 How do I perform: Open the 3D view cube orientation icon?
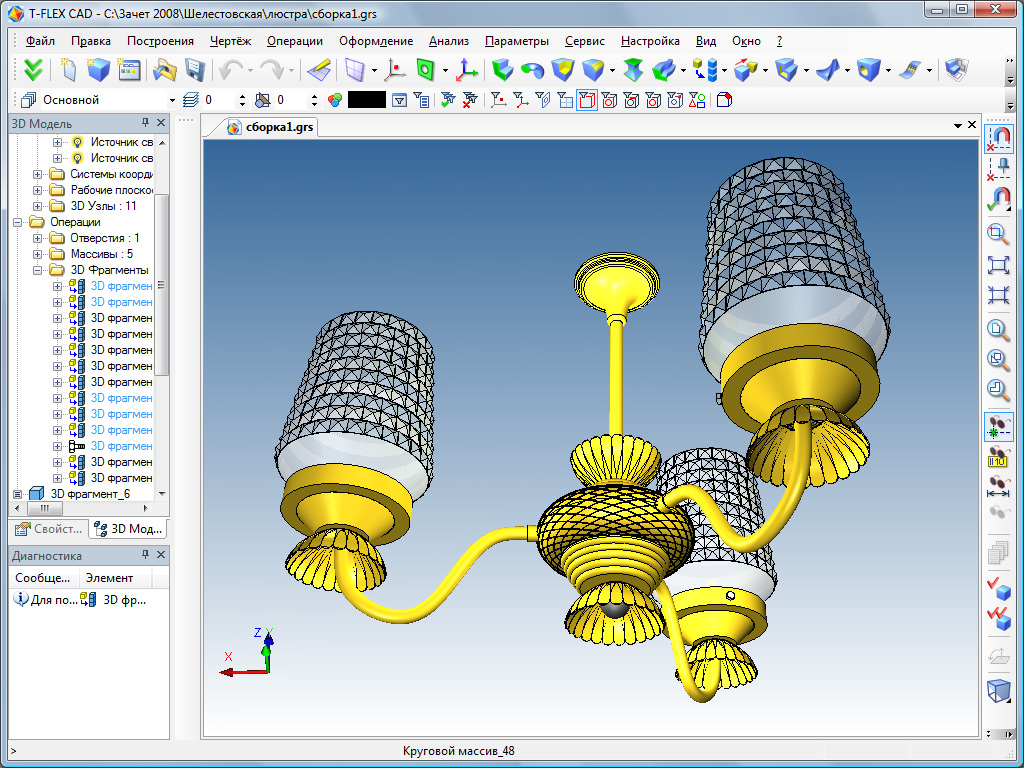998,690
